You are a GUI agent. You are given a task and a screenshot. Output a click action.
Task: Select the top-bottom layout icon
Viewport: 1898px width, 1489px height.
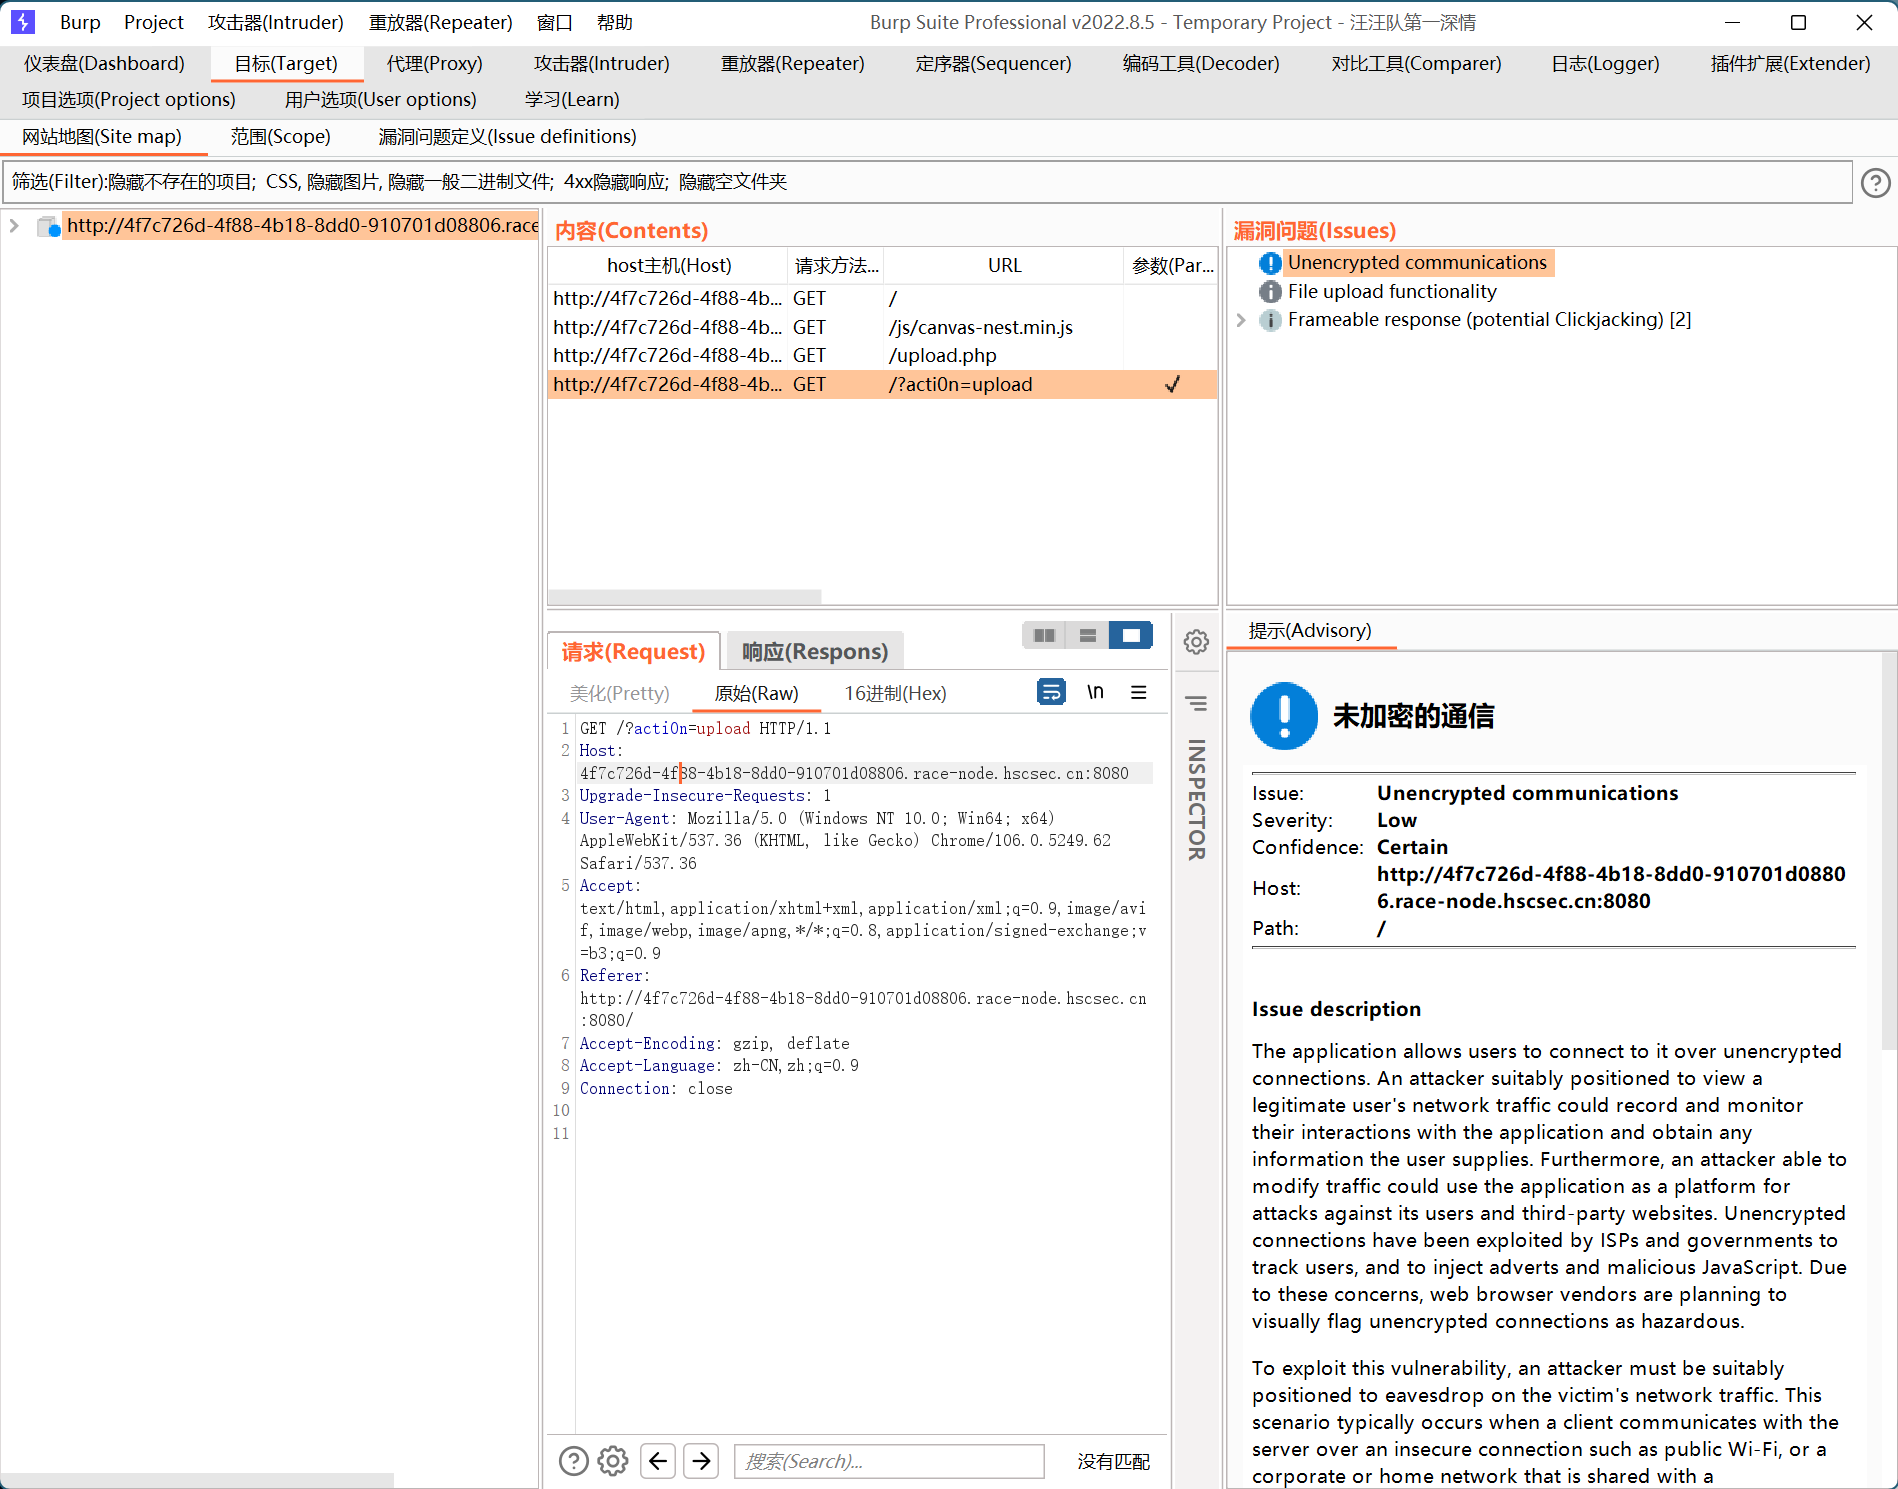pos(1088,635)
